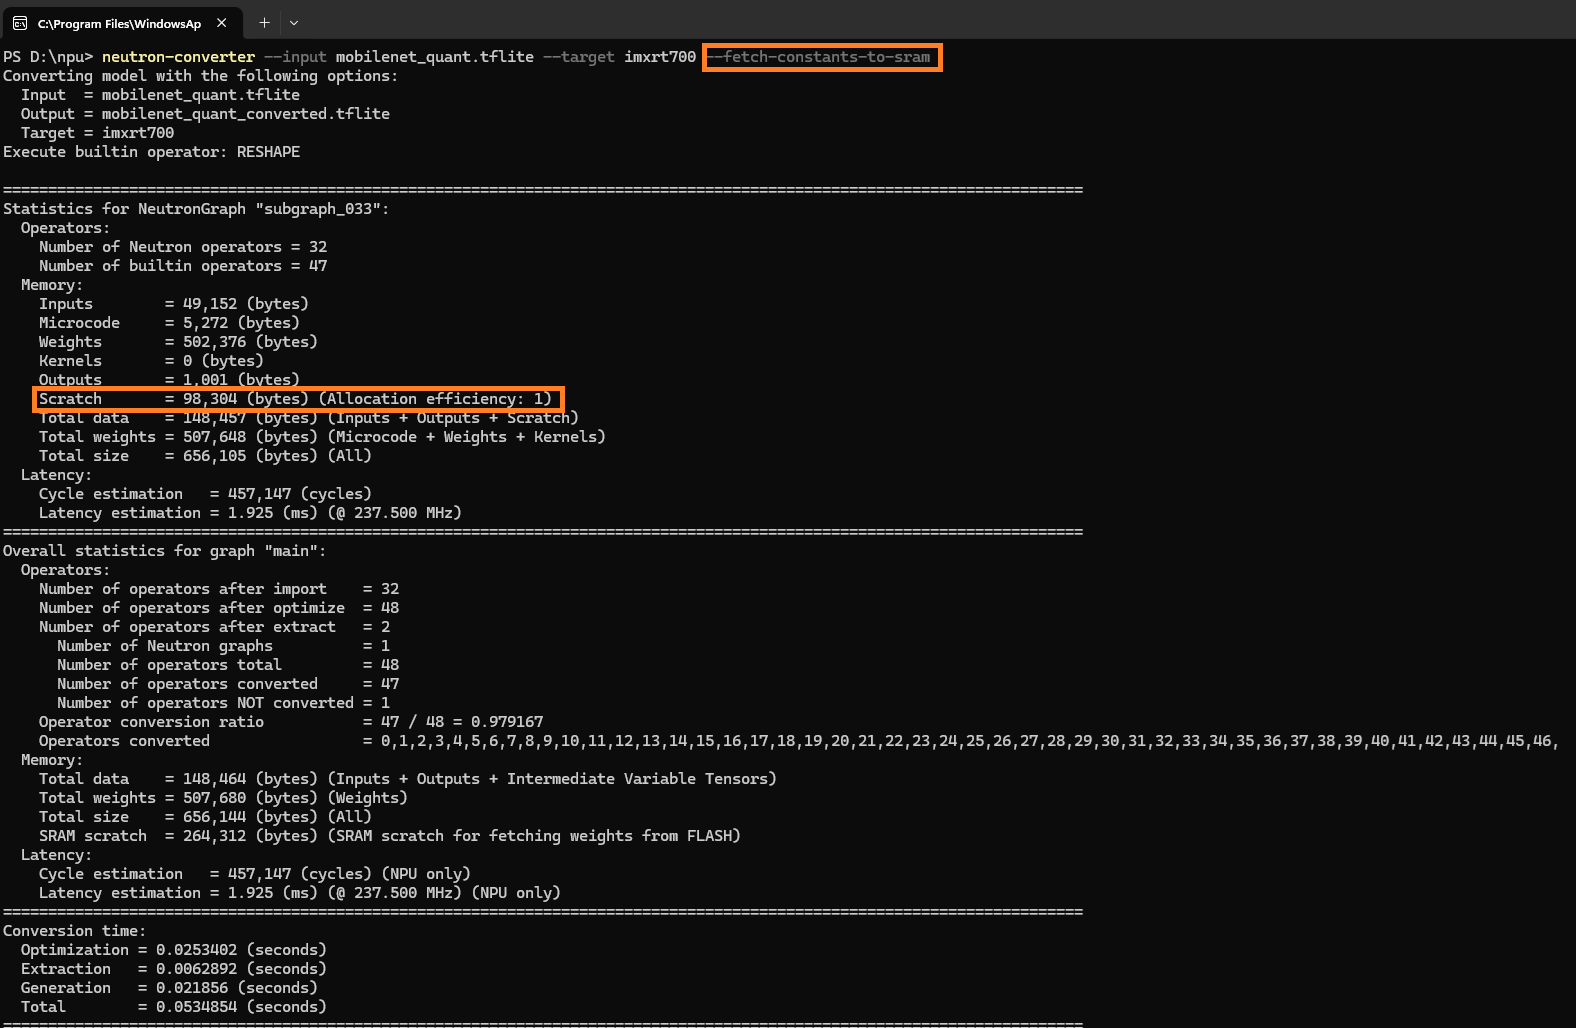The image size is (1576, 1028).
Task: Click the Kernels = 0 (bytes) line
Action: [151, 361]
